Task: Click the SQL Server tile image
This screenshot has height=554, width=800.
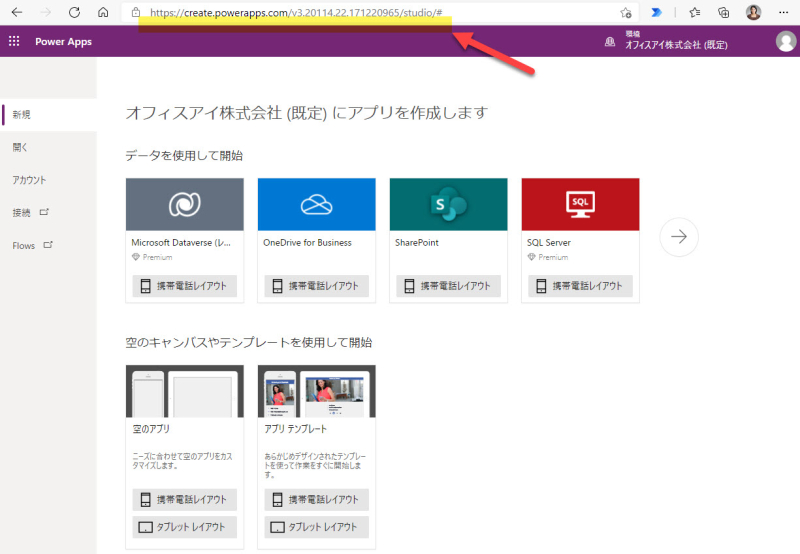Action: click(580, 204)
